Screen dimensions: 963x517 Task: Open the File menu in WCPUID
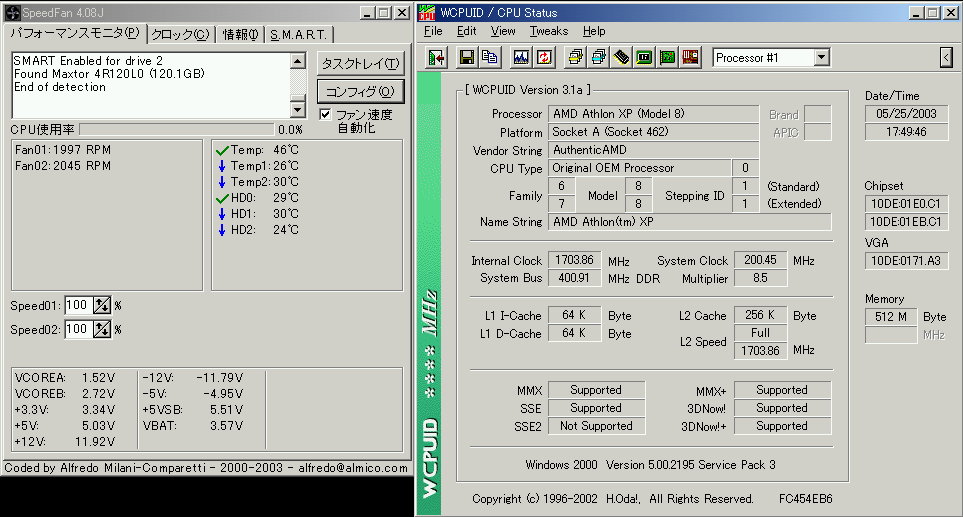tap(433, 31)
